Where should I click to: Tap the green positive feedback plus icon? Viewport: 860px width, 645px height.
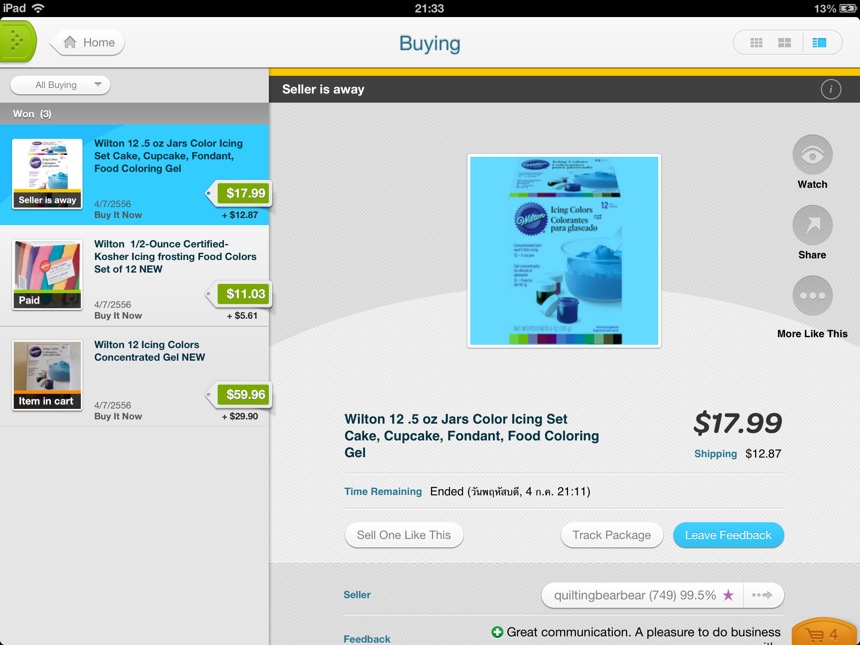[497, 632]
